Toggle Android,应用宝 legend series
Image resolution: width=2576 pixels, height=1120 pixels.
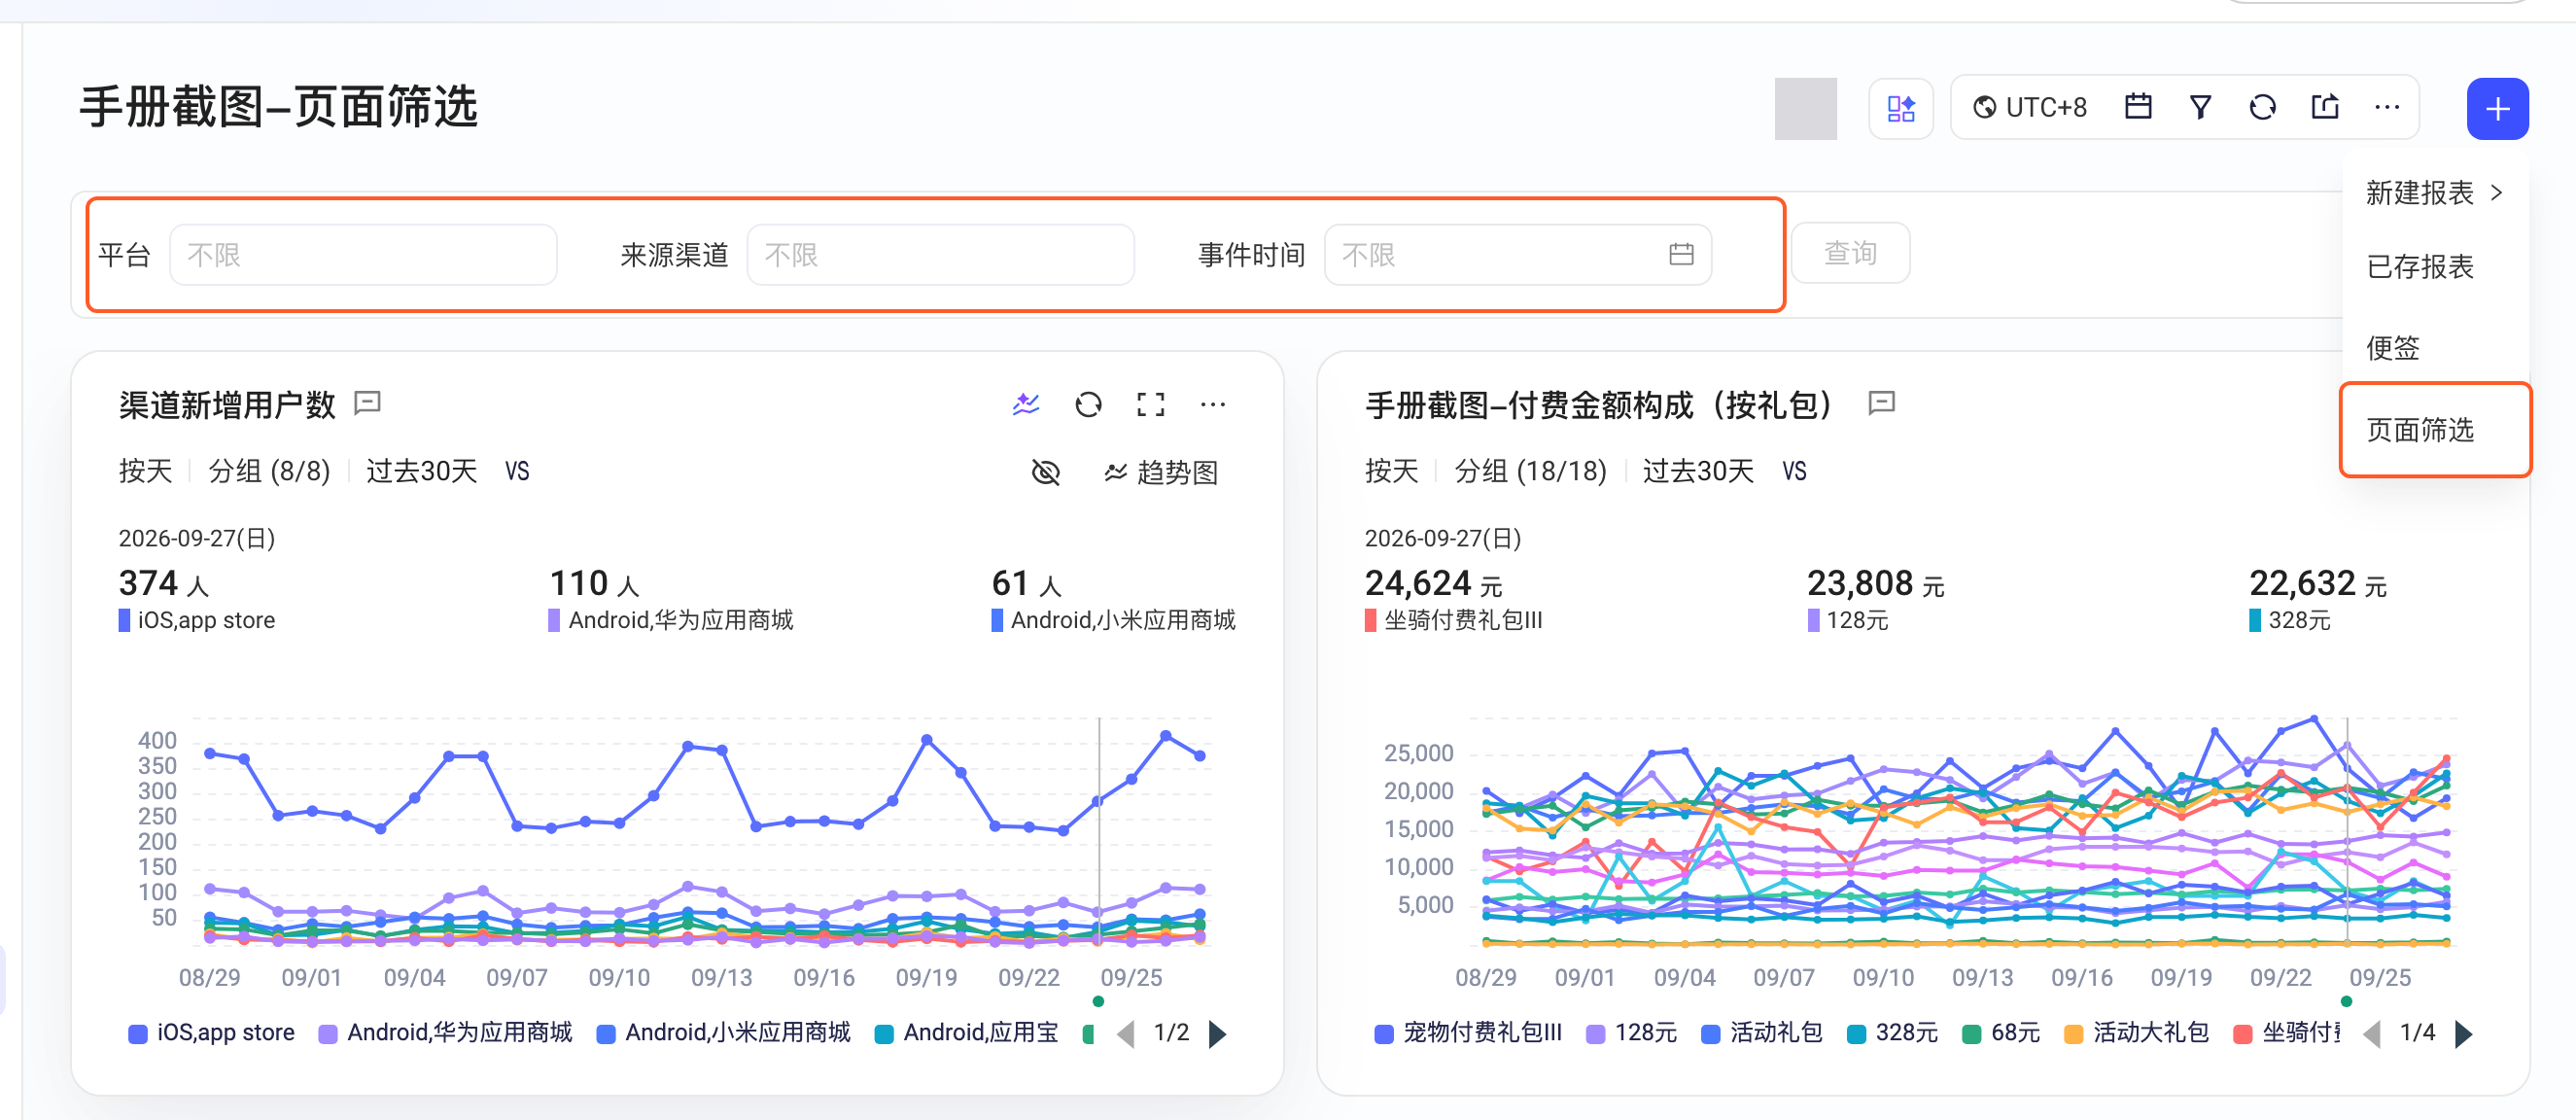coord(966,1032)
